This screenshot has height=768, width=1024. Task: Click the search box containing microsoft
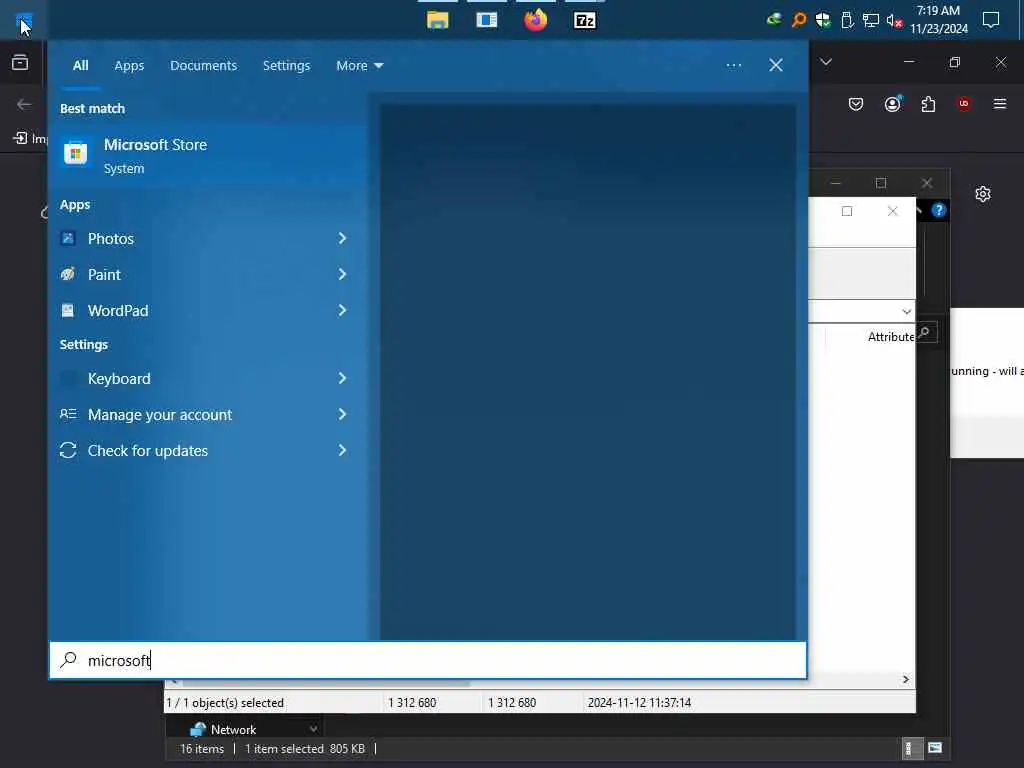(428, 660)
